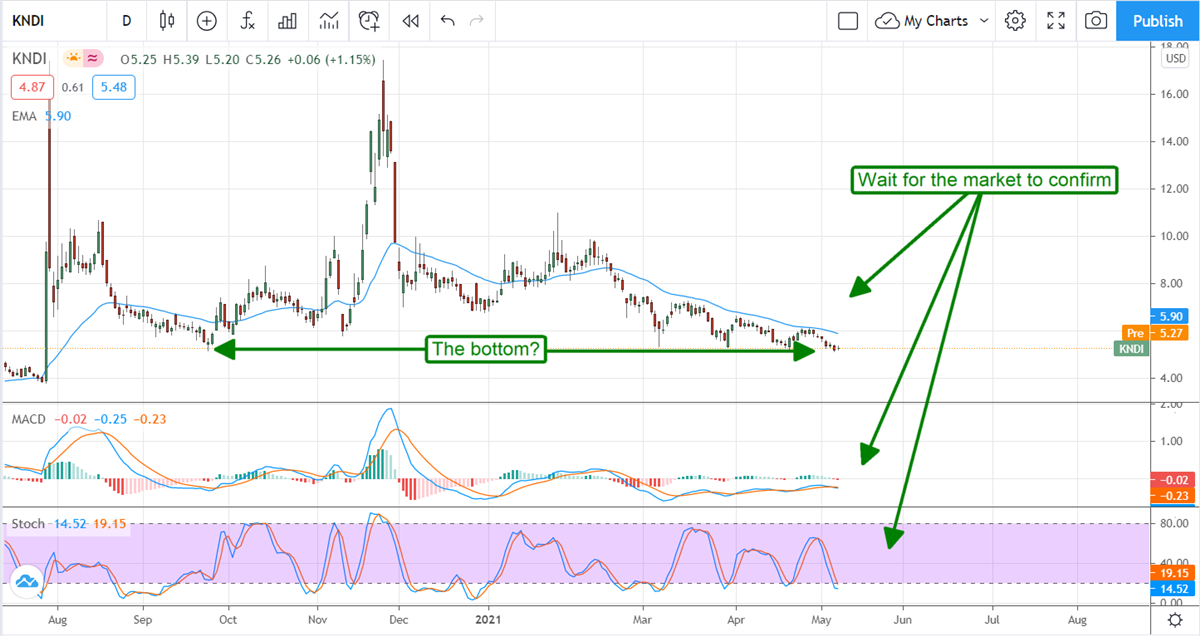Enter fullscreen mode
This screenshot has height=636, width=1200.
[1056, 21]
